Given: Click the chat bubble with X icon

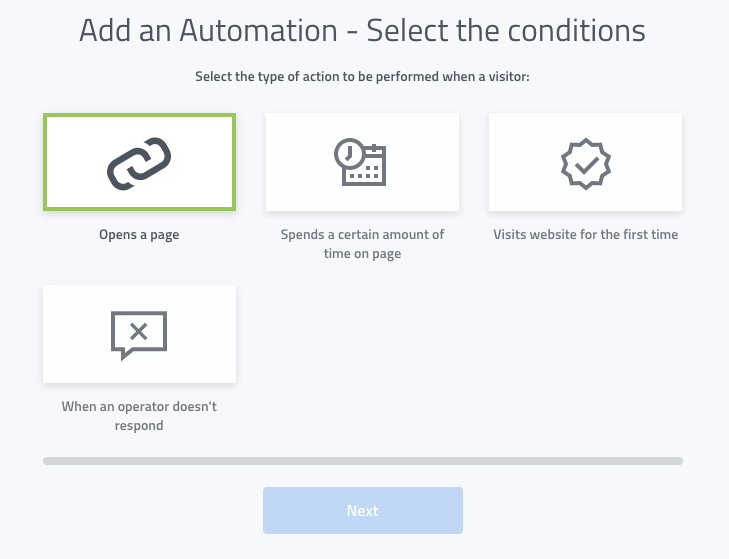Looking at the screenshot, I should click(x=139, y=334).
